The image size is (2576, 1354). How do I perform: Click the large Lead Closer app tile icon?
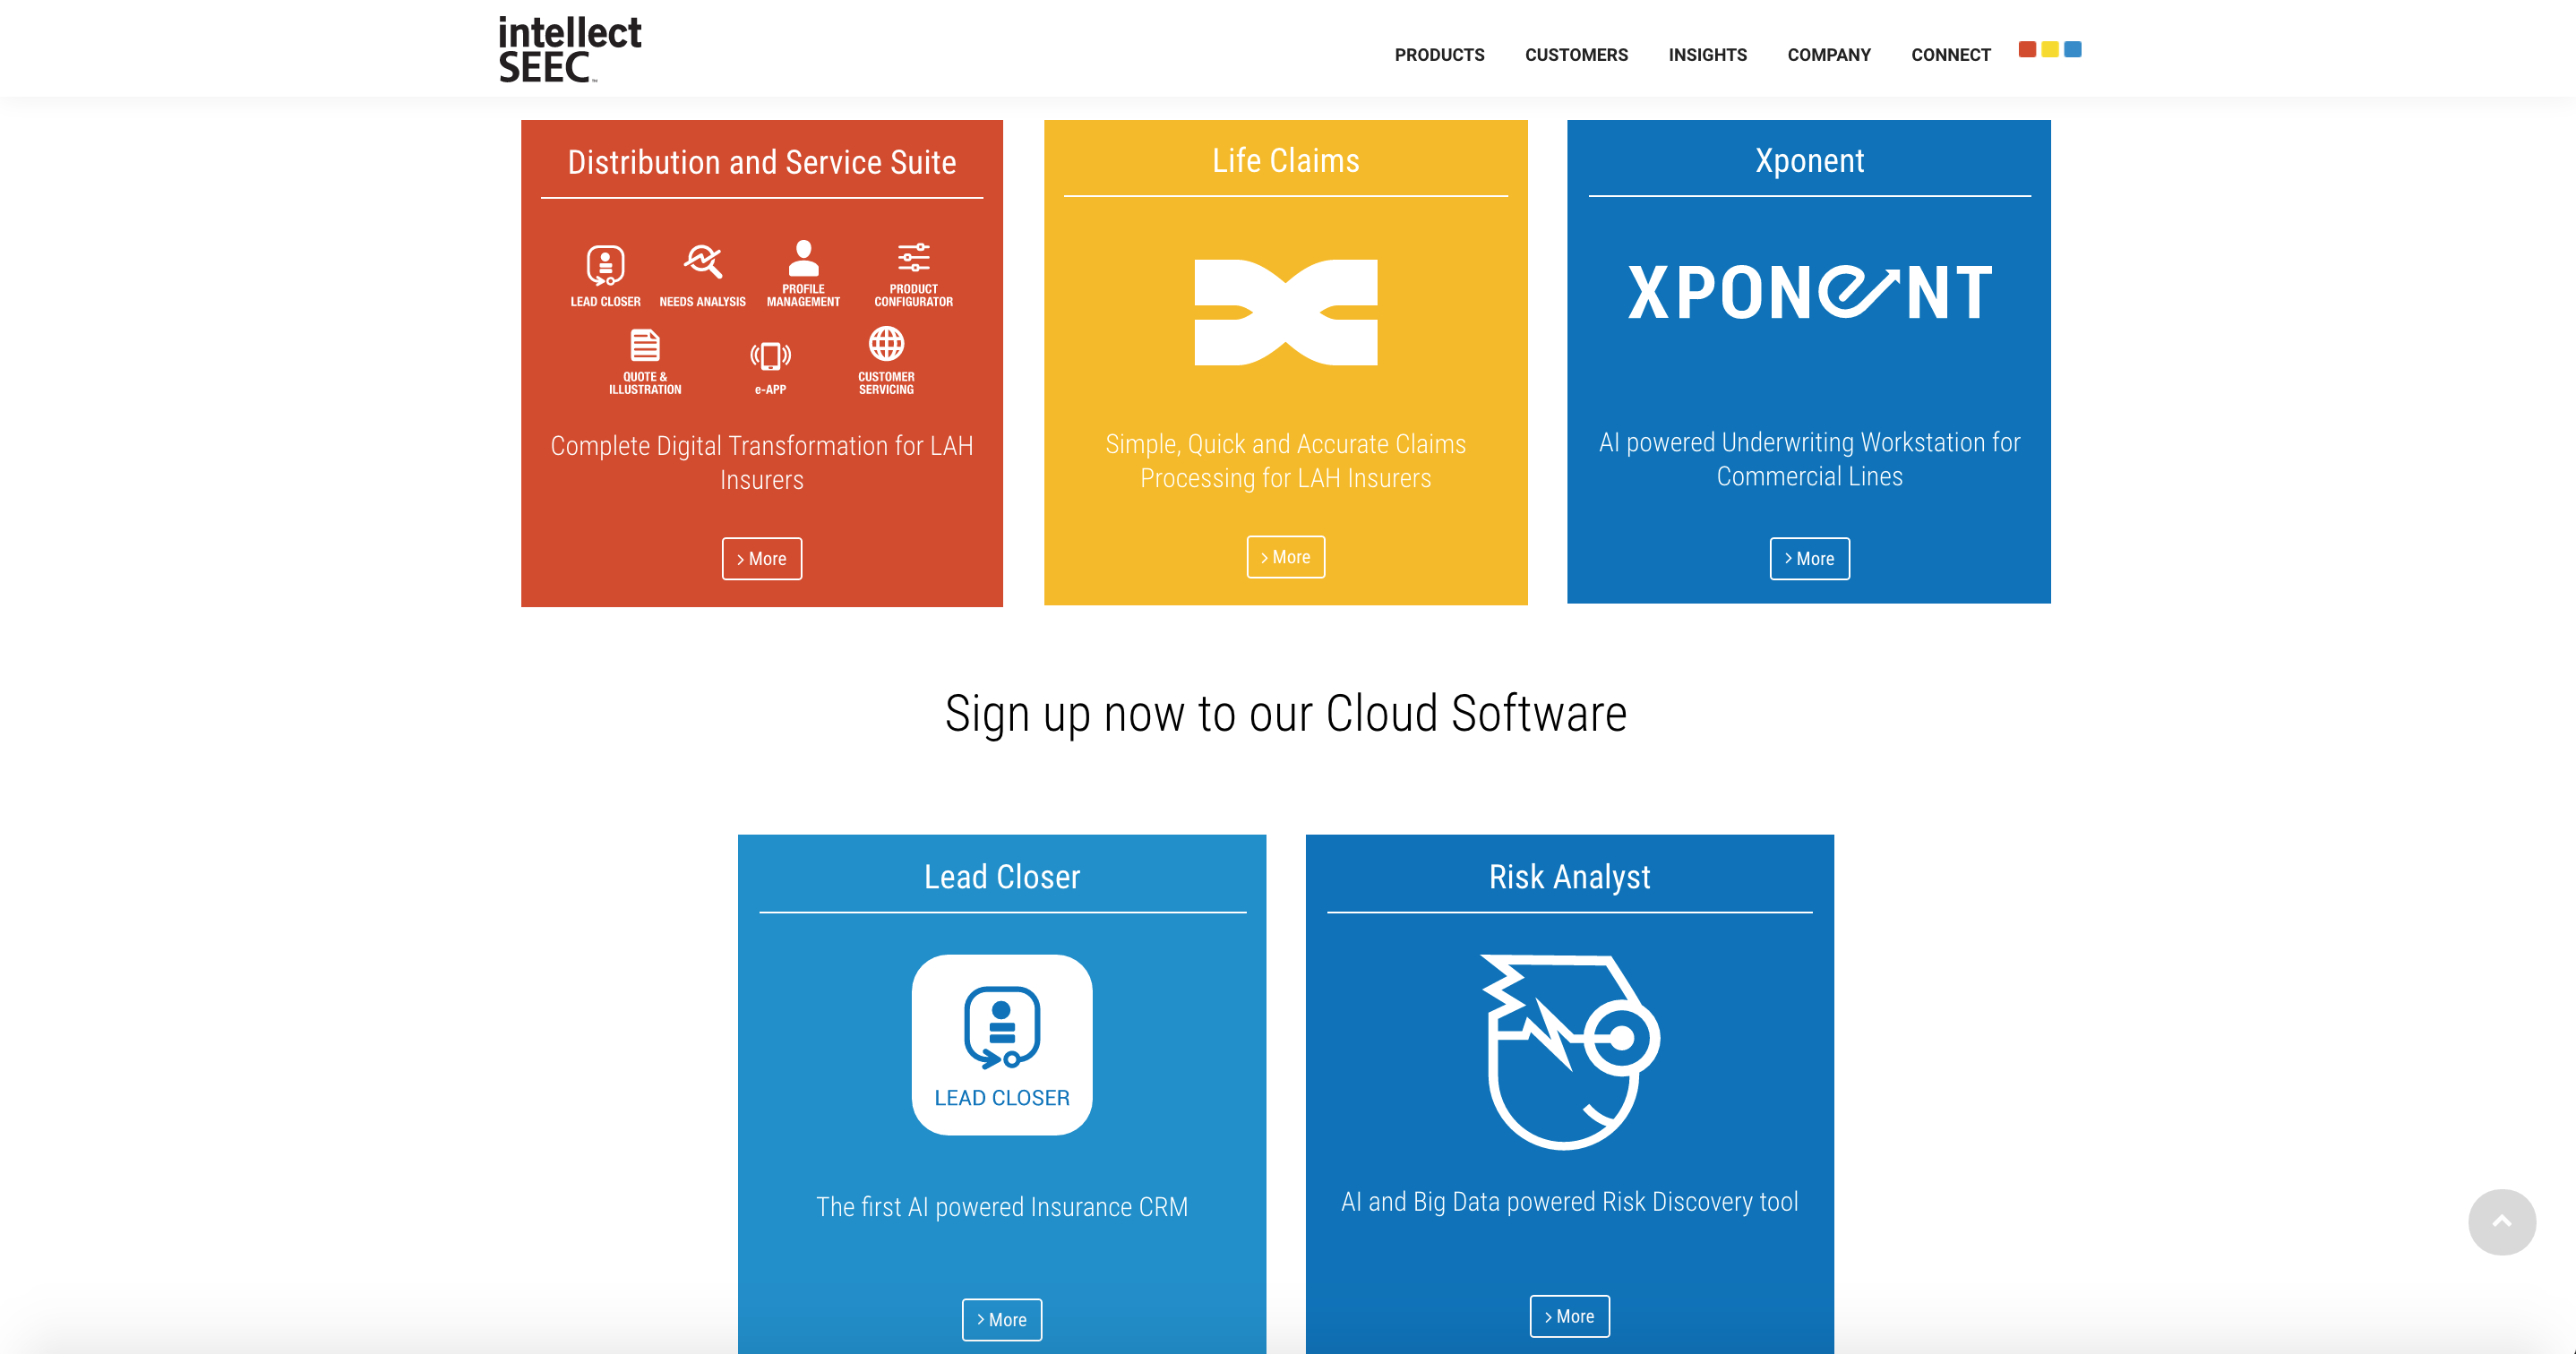coord(1001,1044)
